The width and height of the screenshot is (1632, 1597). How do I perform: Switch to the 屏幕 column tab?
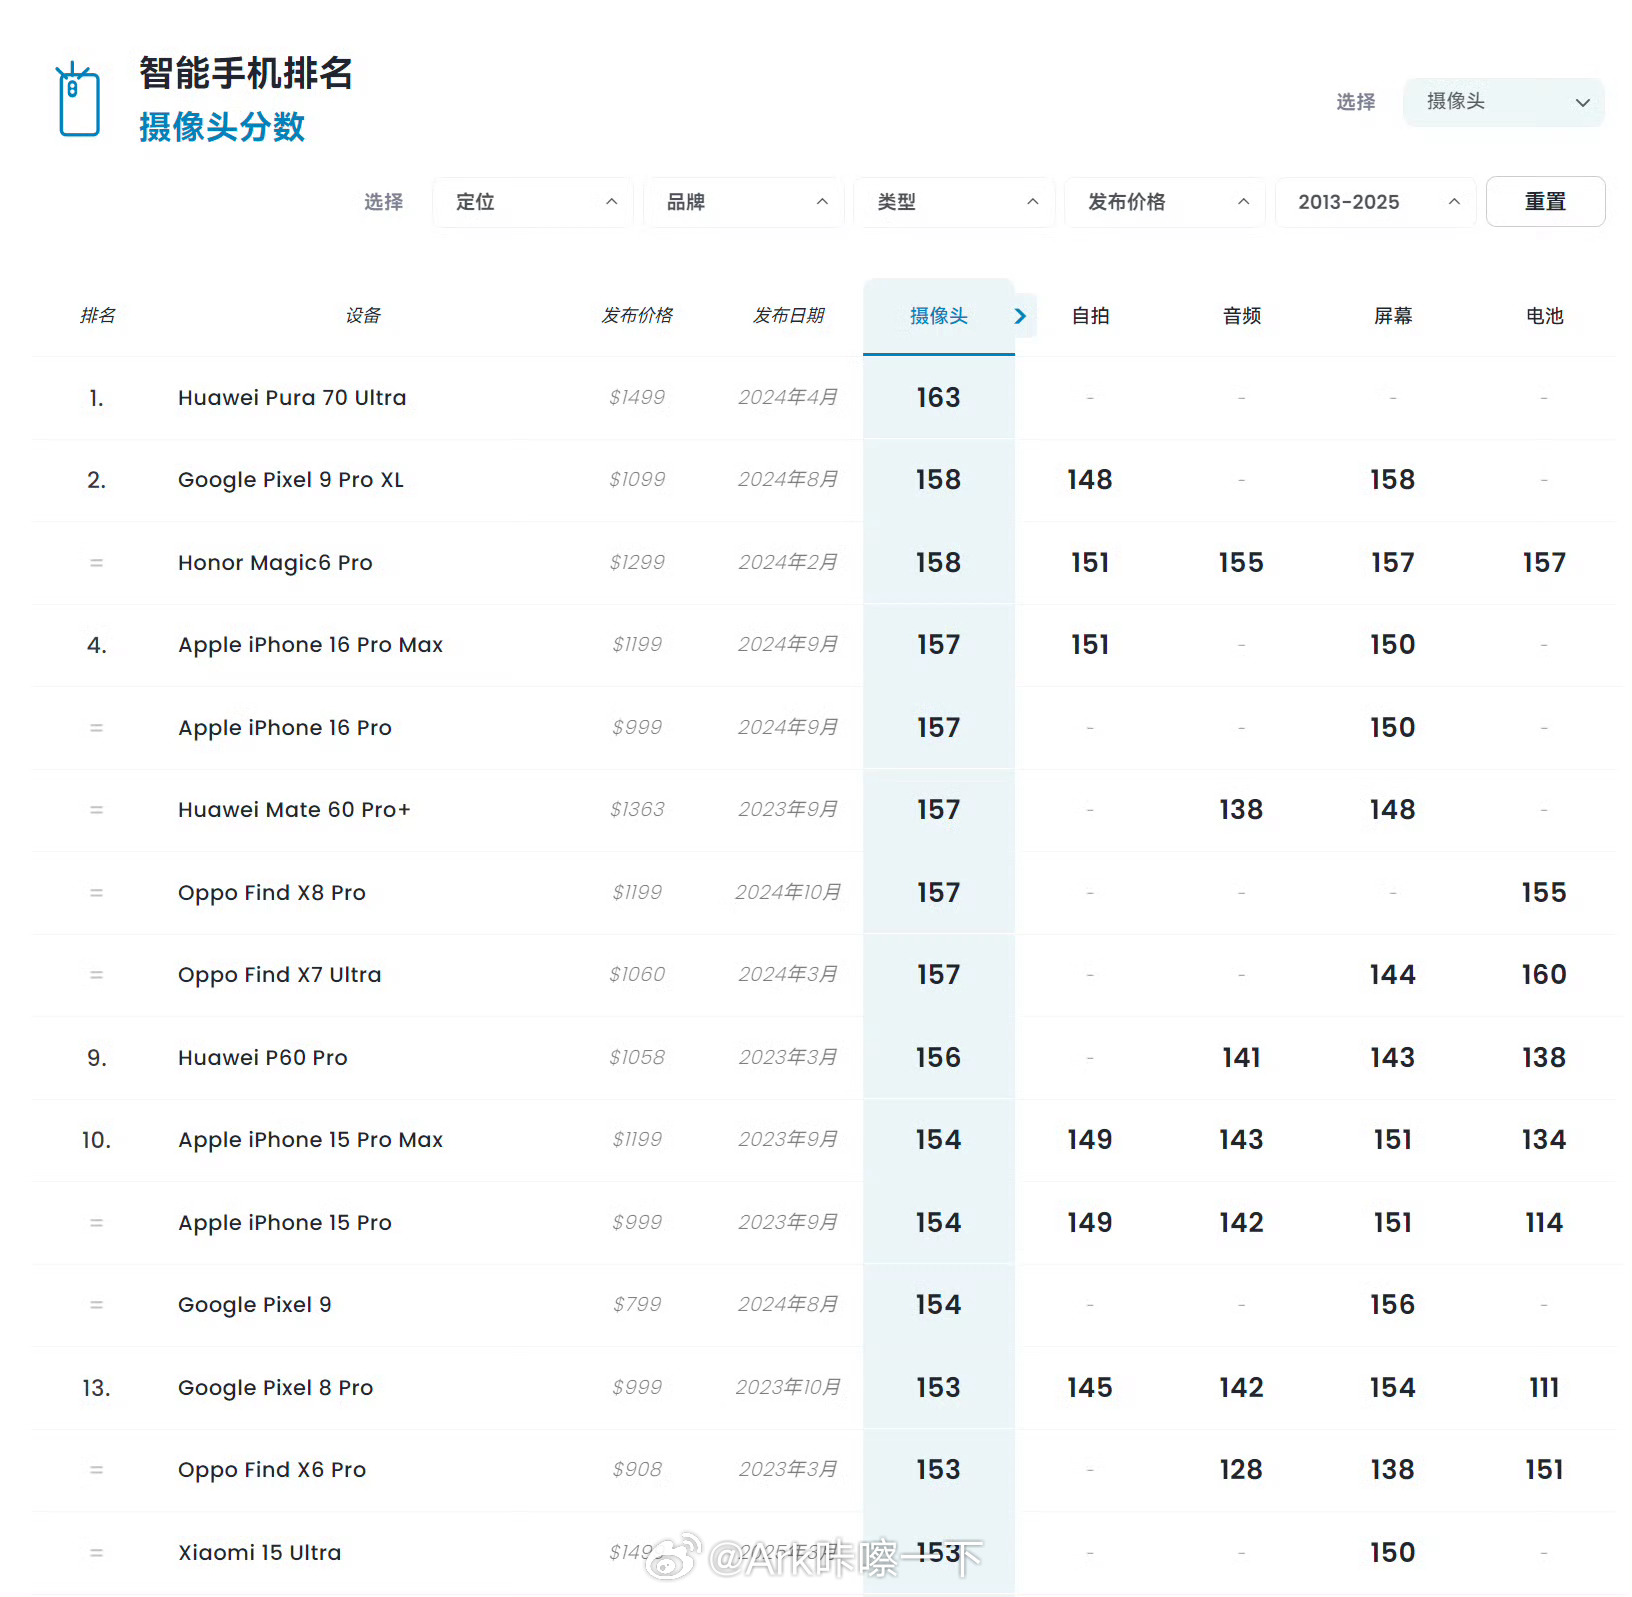pyautogui.click(x=1393, y=316)
